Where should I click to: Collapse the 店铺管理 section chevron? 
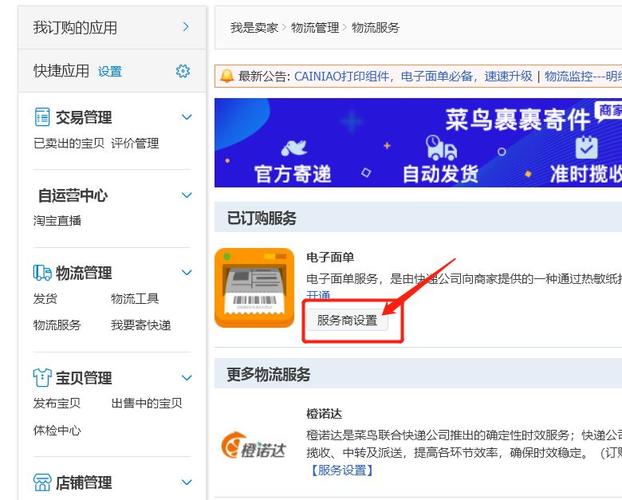(186, 482)
